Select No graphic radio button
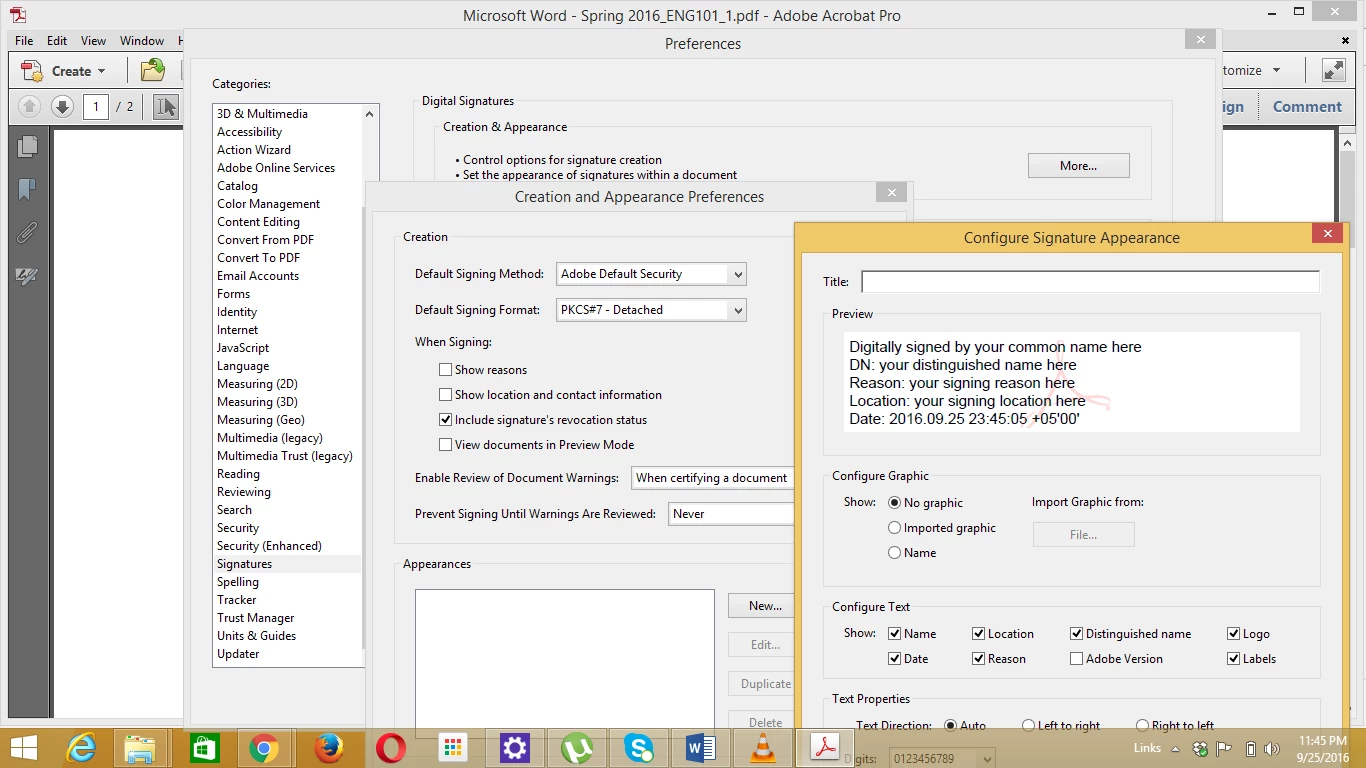The height and width of the screenshot is (768, 1366). point(895,503)
